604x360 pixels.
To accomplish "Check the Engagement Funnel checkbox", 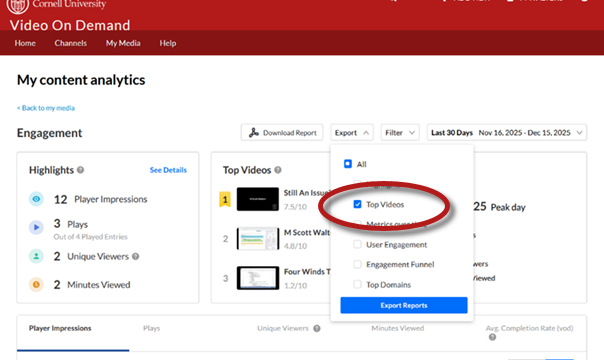I will tap(357, 265).
